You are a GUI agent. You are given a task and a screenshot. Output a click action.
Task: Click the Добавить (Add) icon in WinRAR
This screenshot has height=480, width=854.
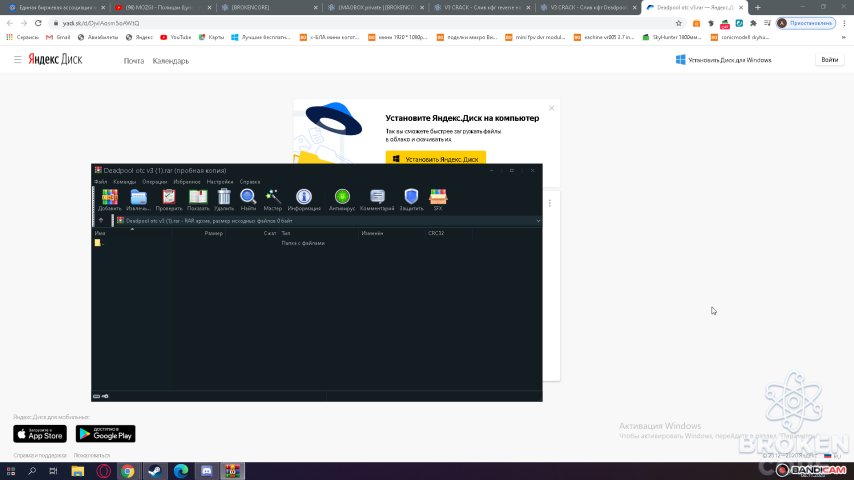tap(109, 199)
